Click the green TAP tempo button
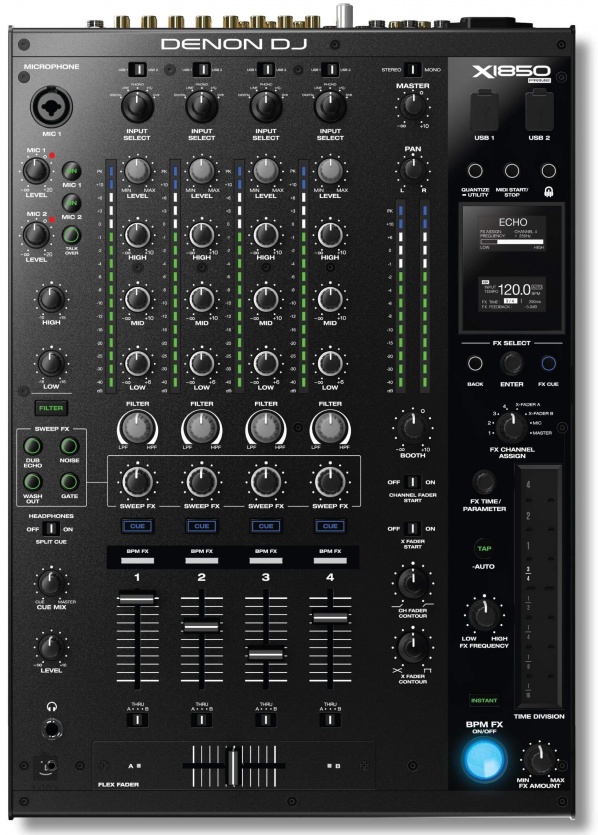Screen dimensions: 598x835 tap(484, 549)
